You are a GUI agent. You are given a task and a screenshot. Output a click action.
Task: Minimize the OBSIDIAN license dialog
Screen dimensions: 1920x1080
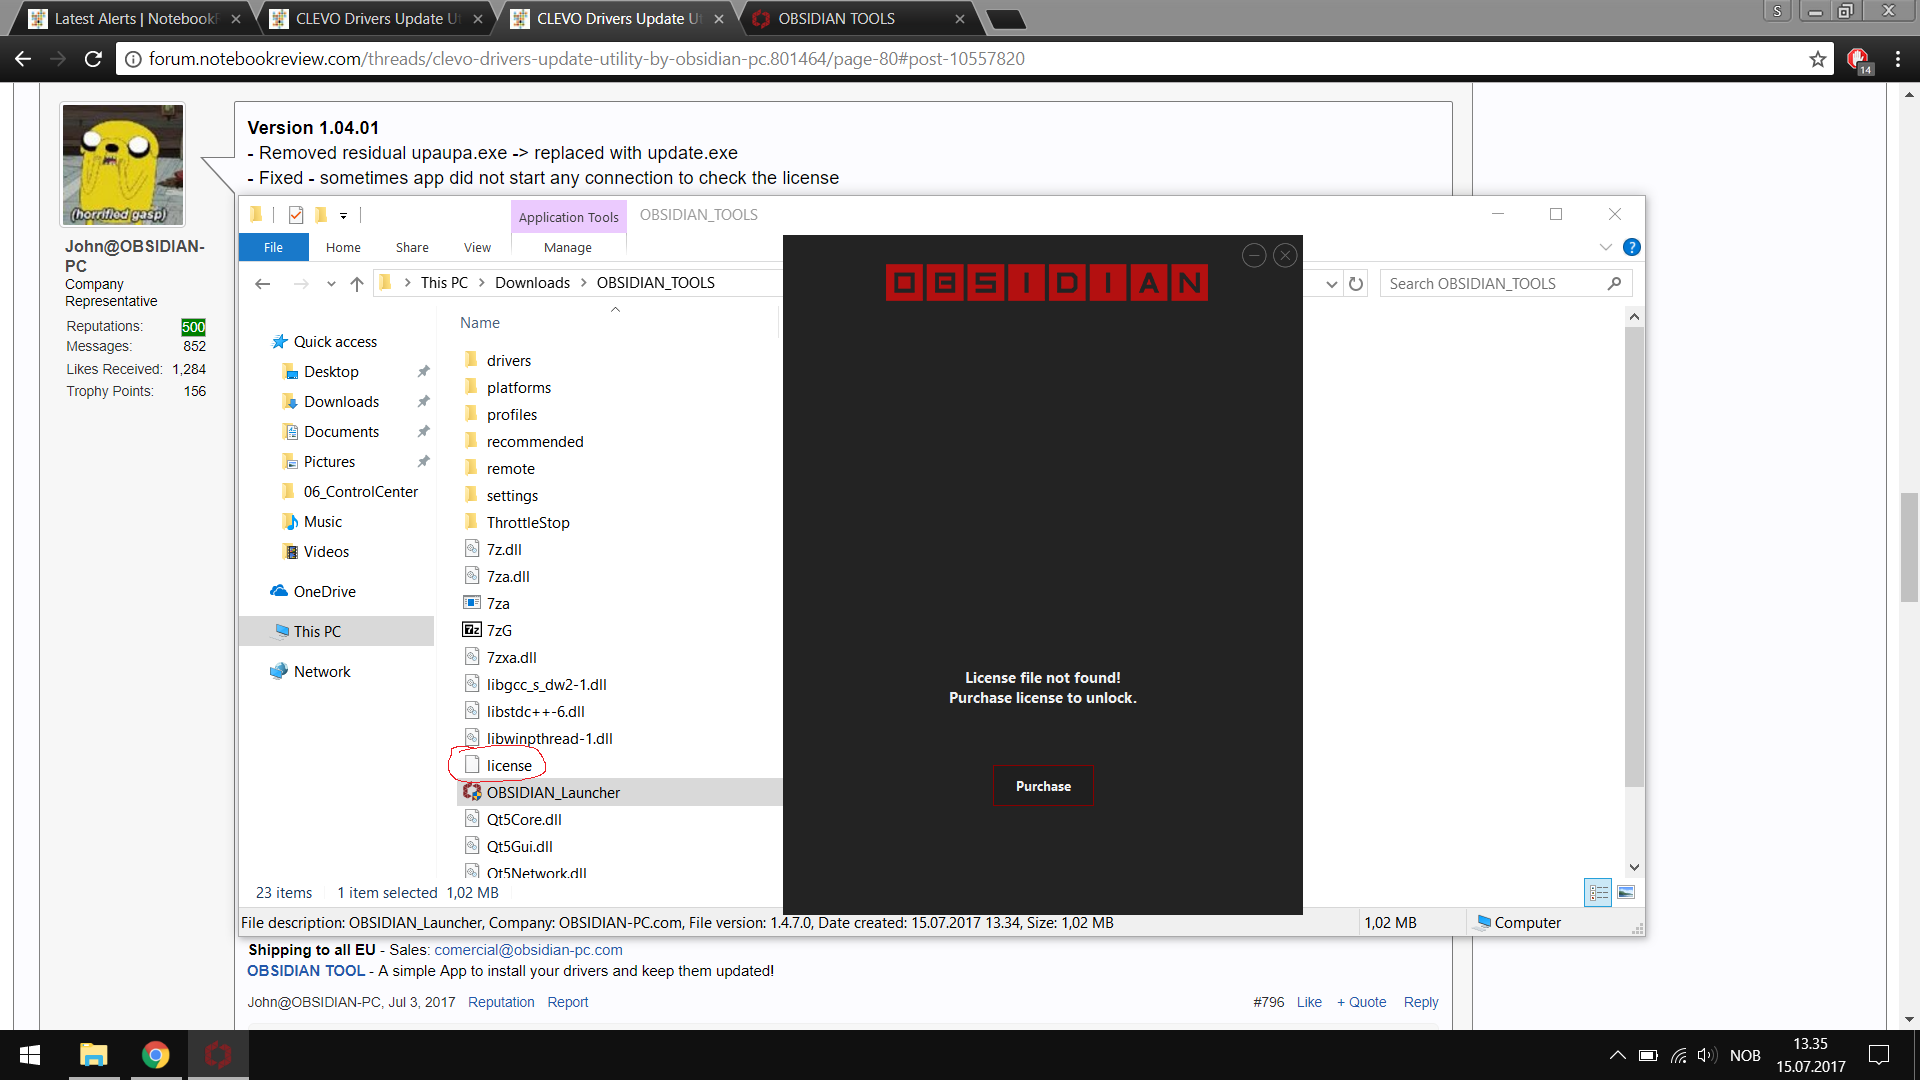click(1254, 256)
